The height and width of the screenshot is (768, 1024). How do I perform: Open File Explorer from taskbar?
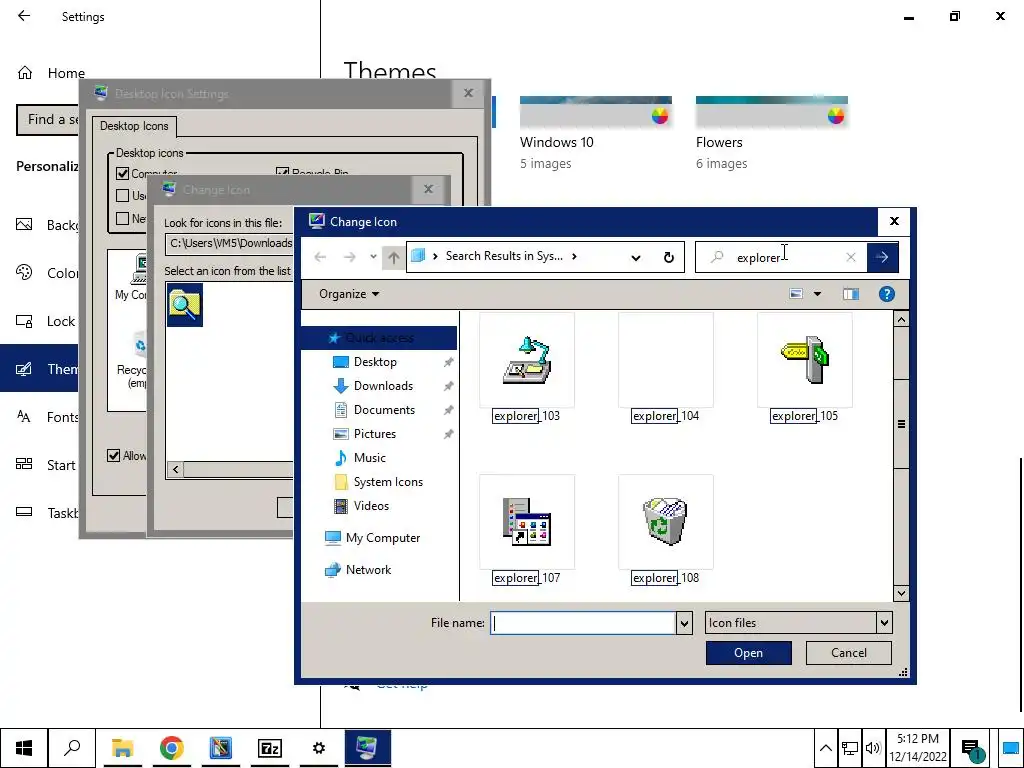pos(122,748)
